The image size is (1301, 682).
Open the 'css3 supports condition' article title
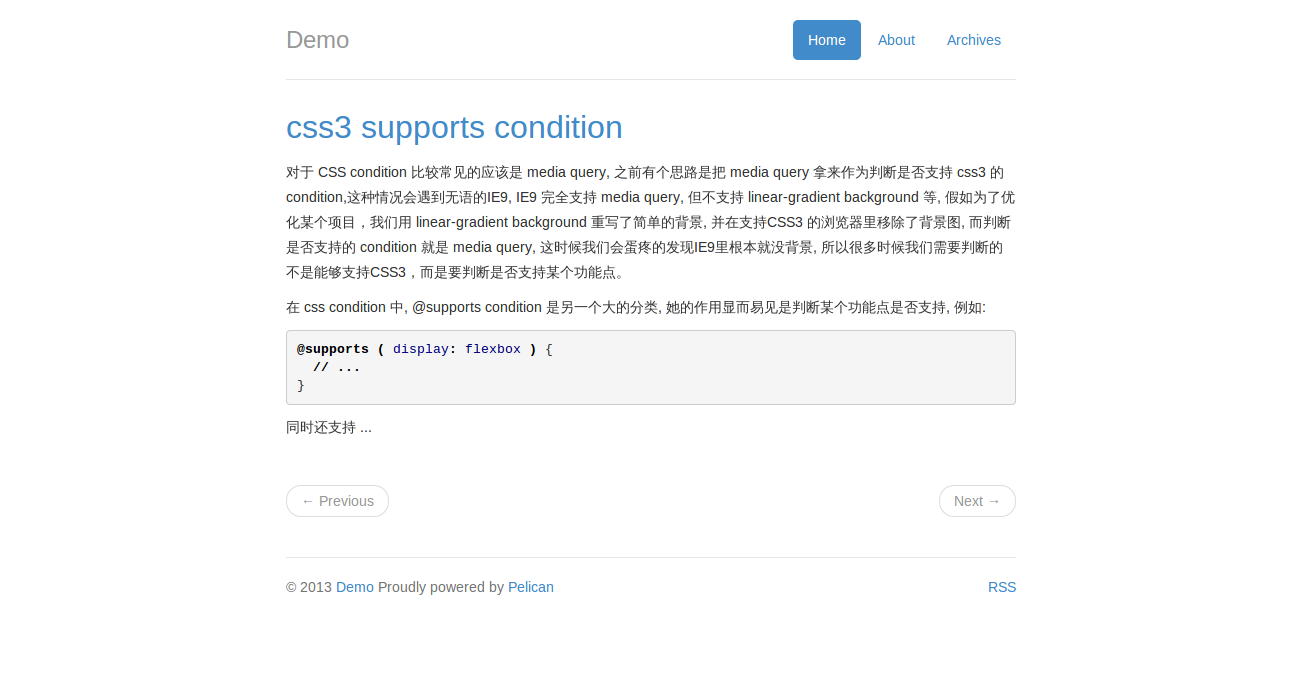tap(454, 127)
